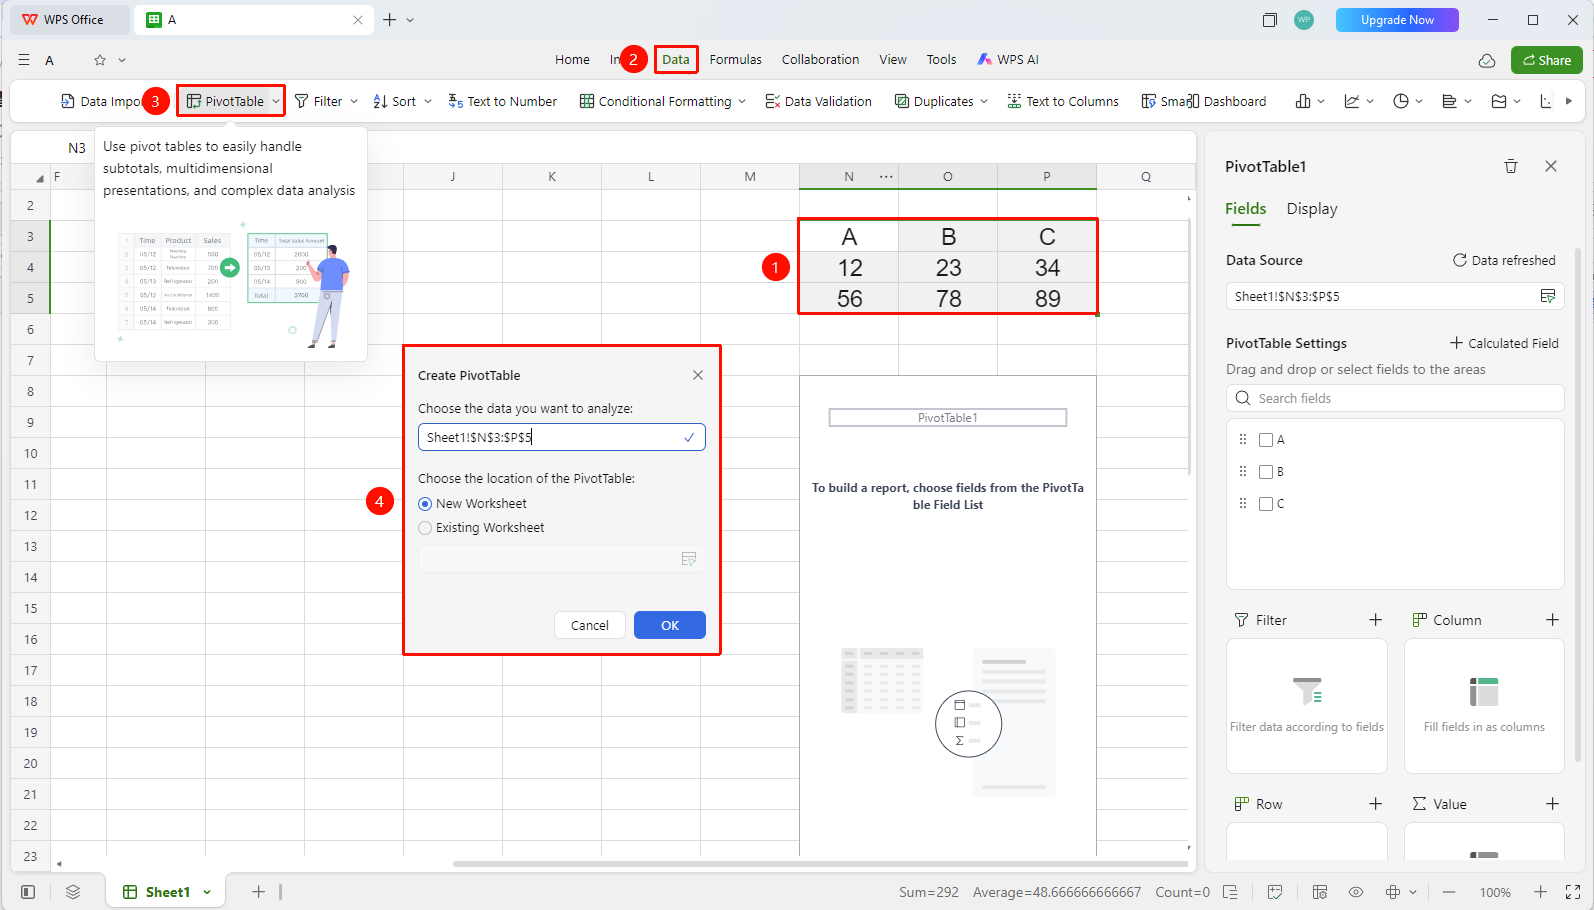Open the hamburger main menu icon
The image size is (1594, 910).
[x=24, y=60]
